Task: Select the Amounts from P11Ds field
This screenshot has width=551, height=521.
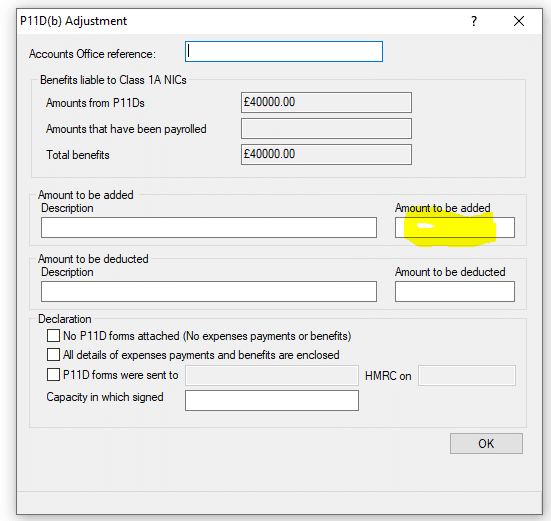Action: point(326,102)
